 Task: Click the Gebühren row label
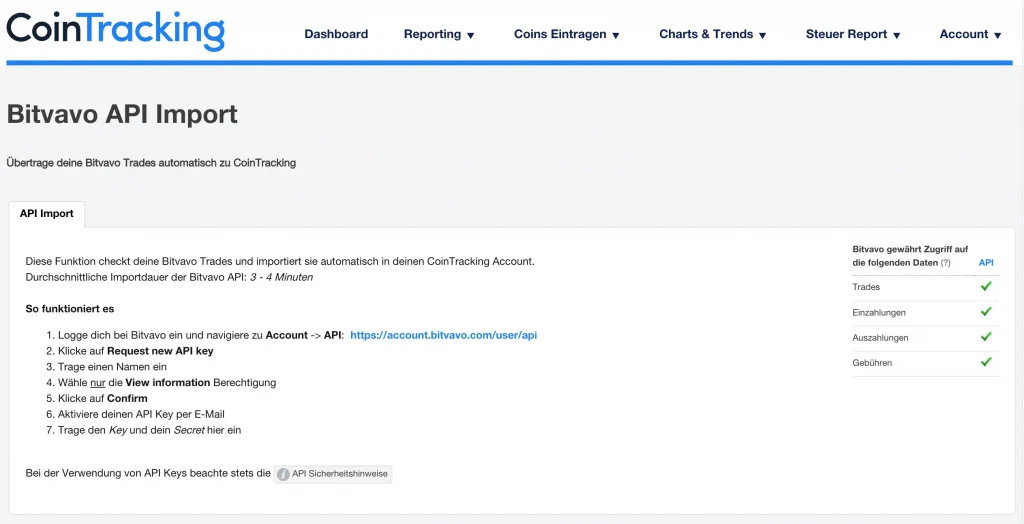point(872,362)
